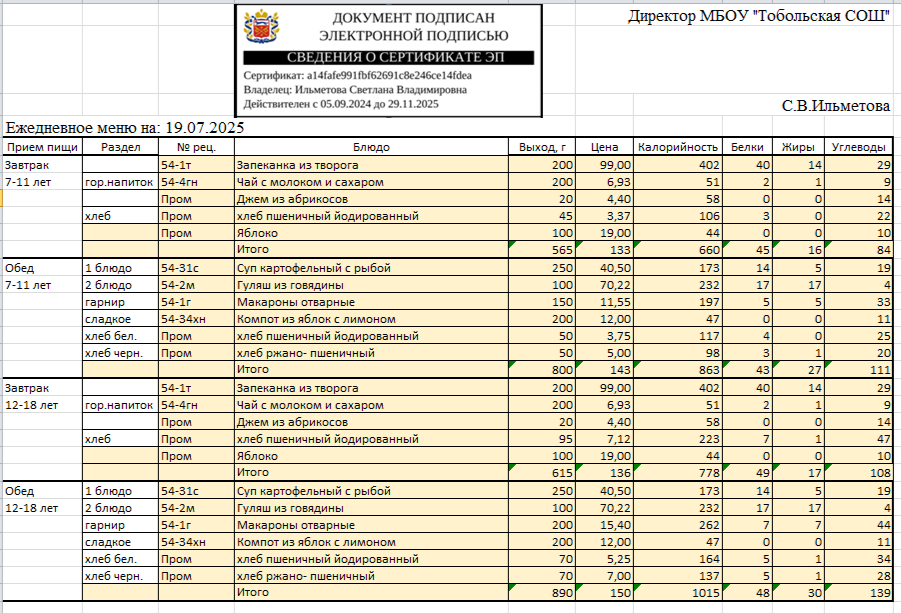Select the Итого carbs cell showing 139
Viewport: 901px width, 613px height.
pos(858,592)
